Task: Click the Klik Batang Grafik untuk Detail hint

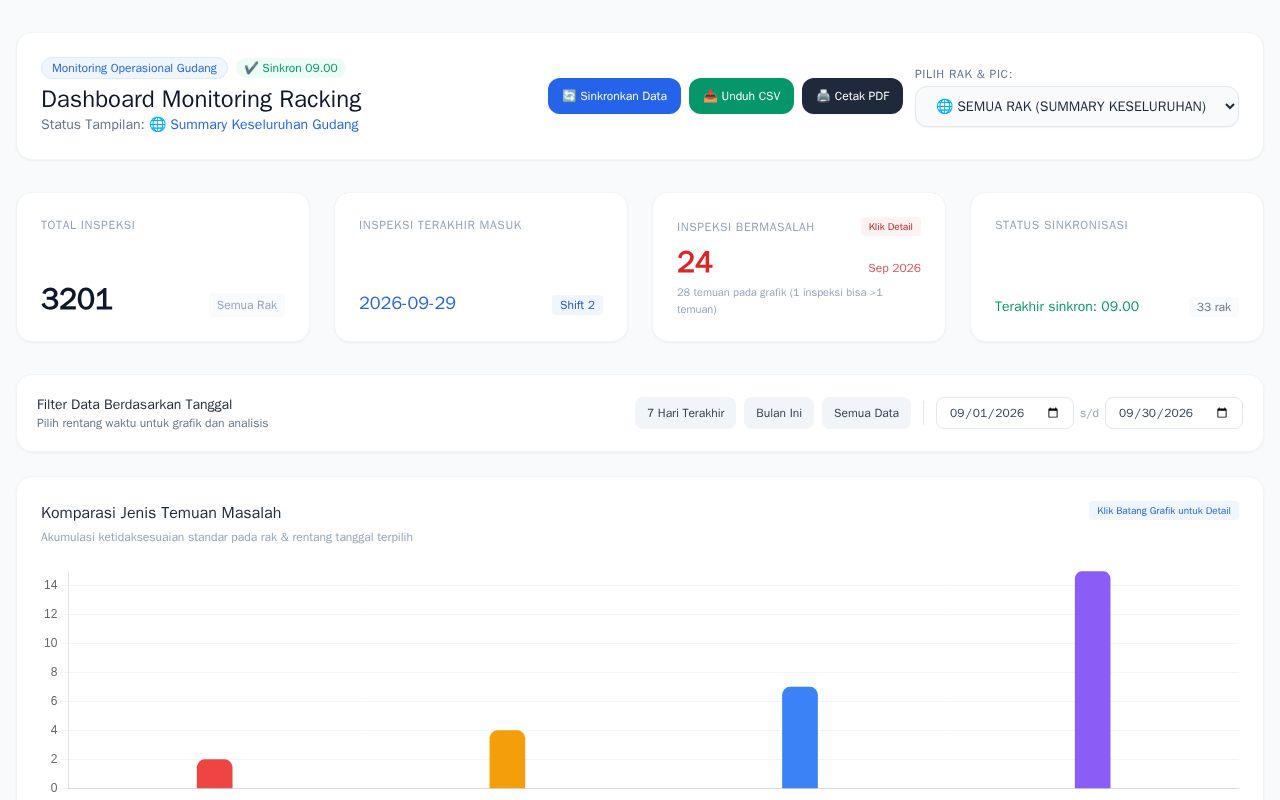Action: coord(1164,511)
